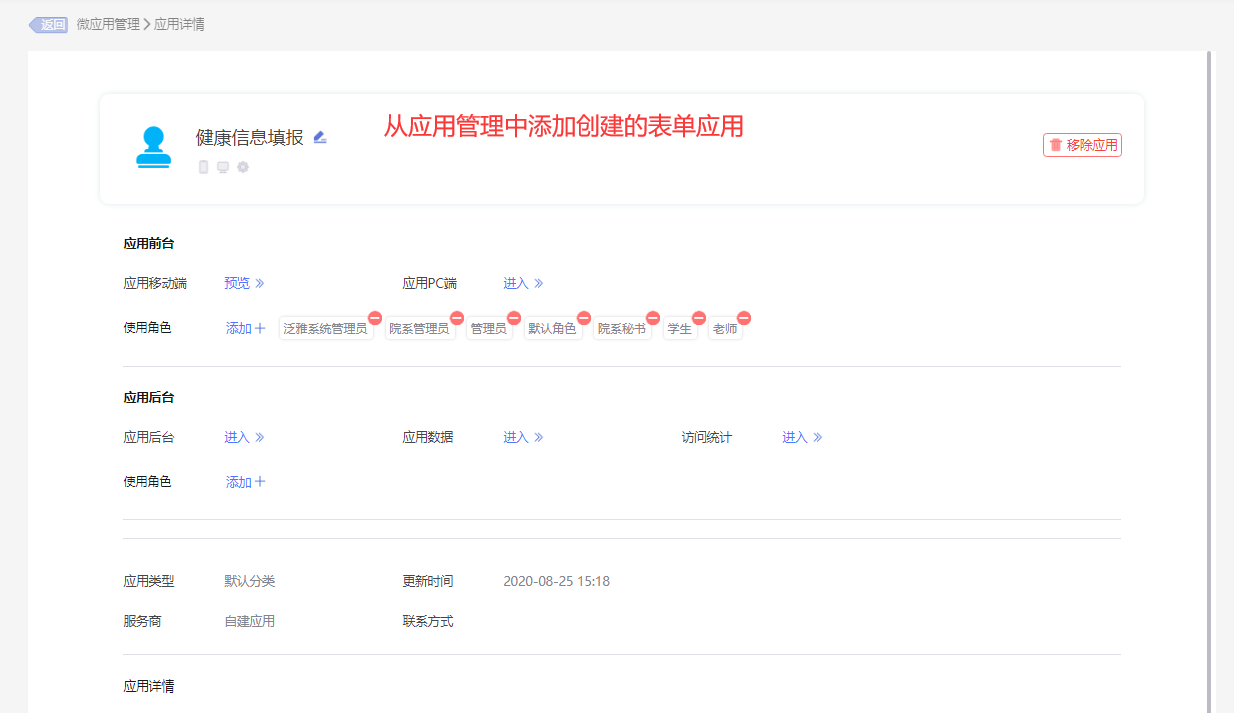Open 应用PC端 进入 link
The image size is (1234, 713).
click(523, 283)
